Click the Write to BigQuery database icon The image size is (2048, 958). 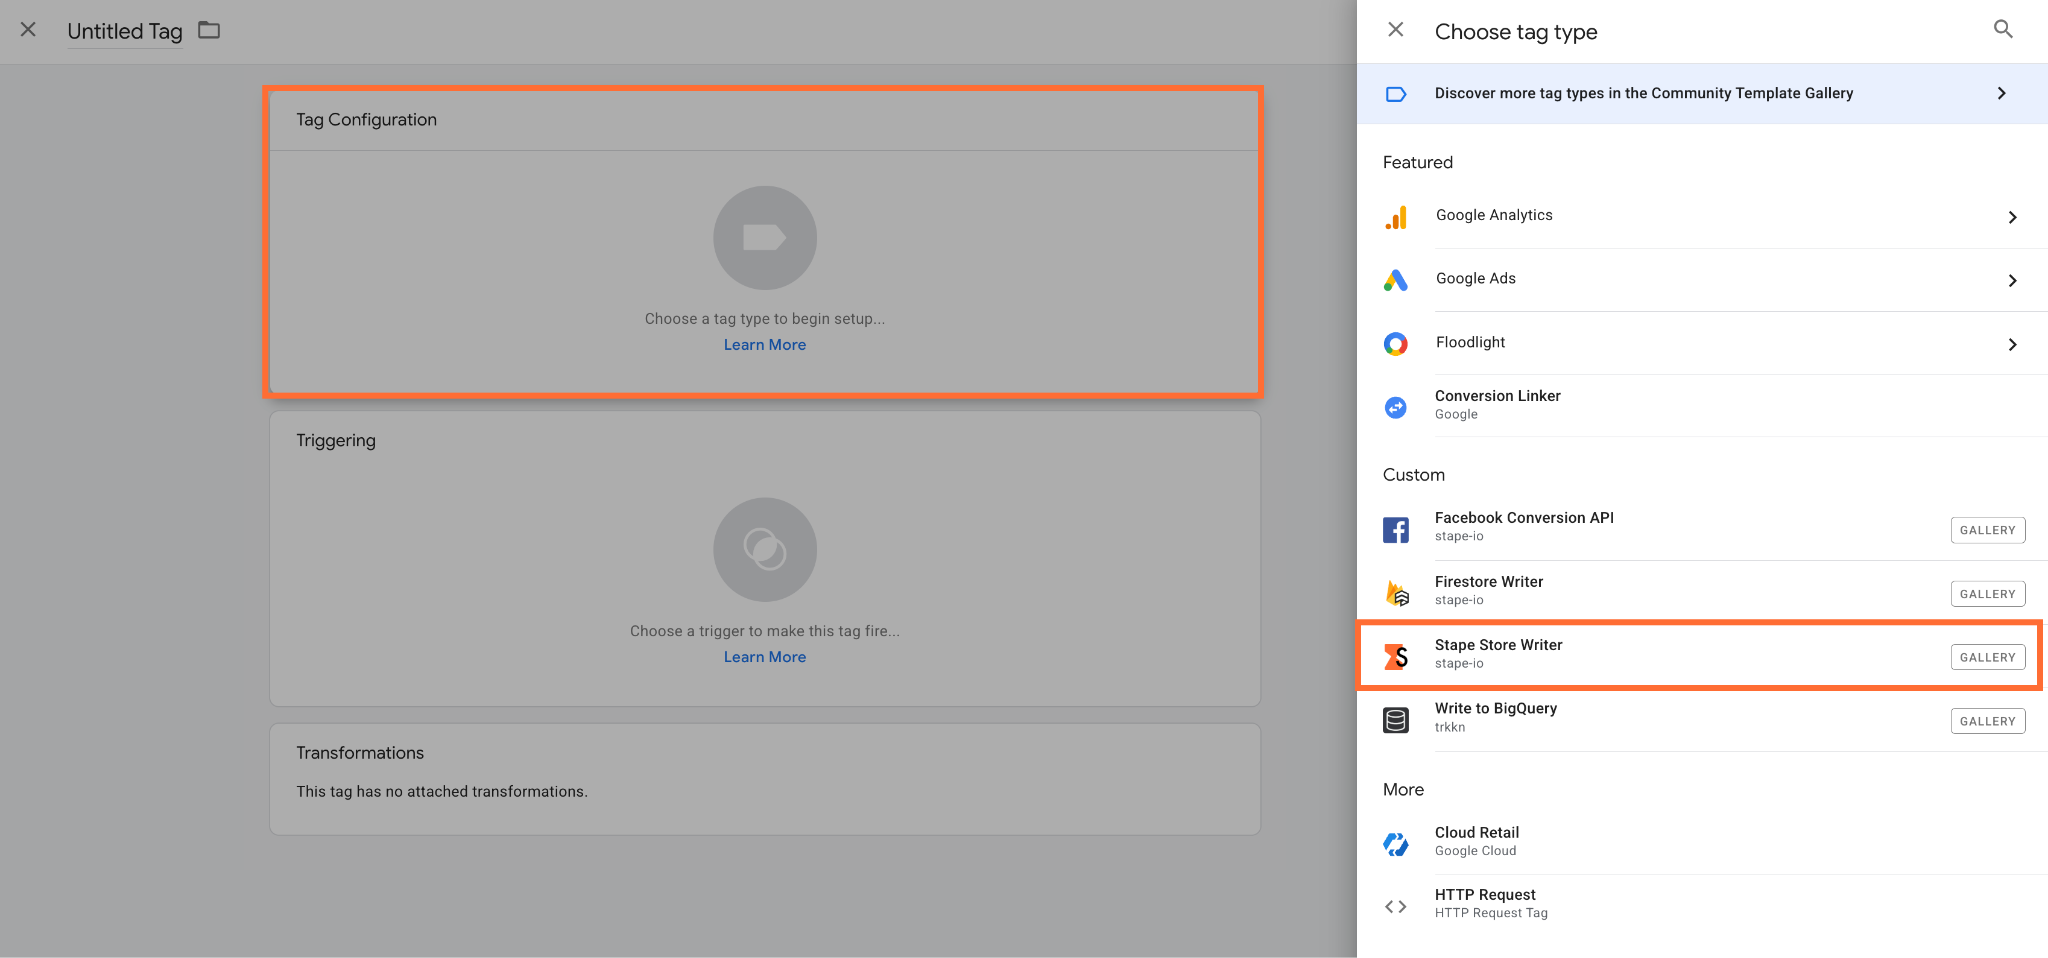[x=1396, y=720]
